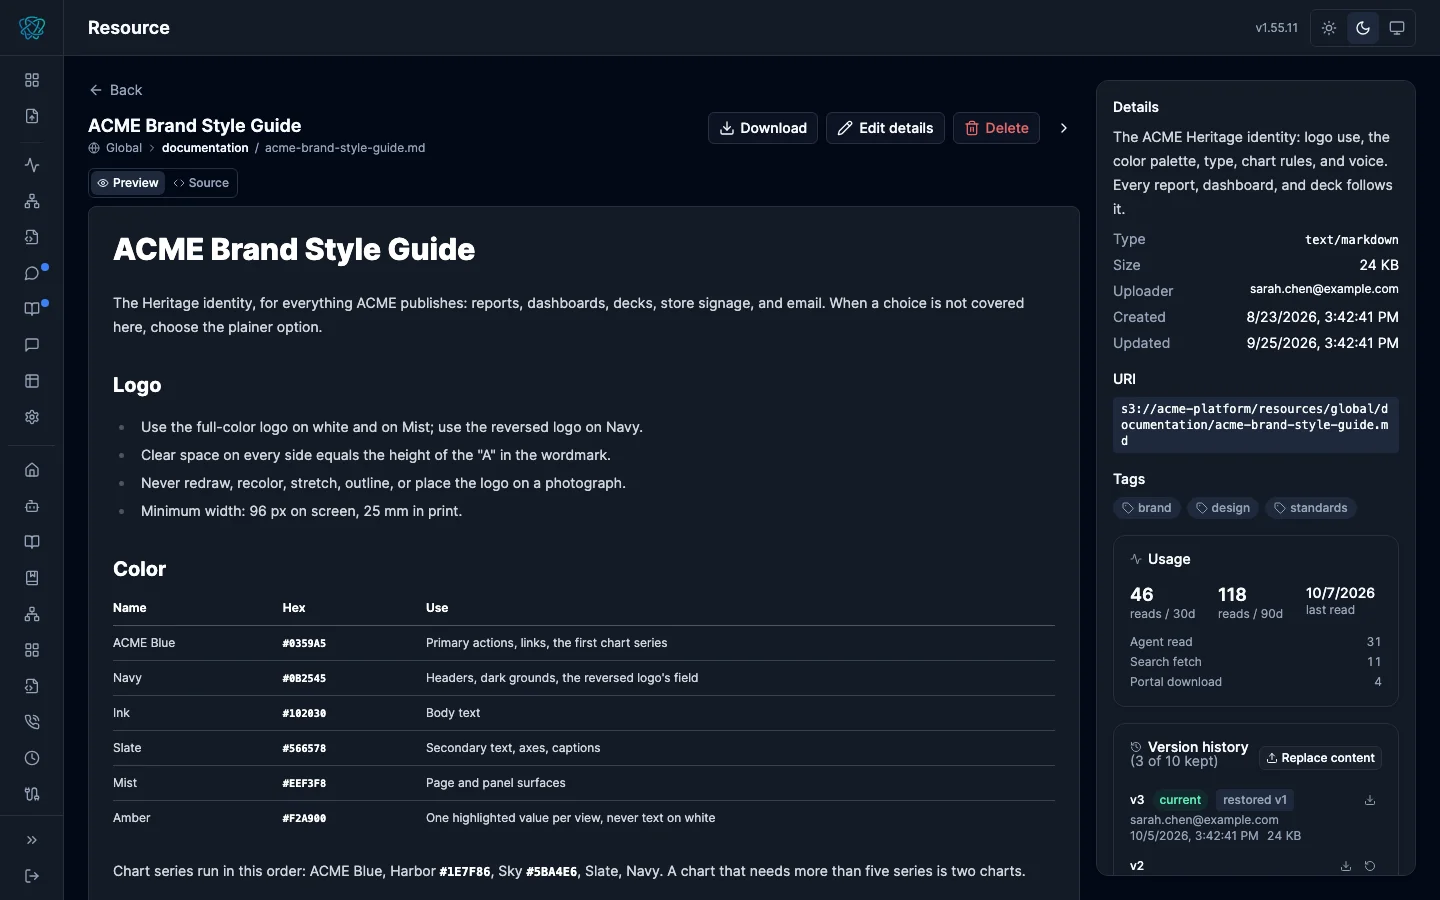Viewport: 1440px width, 900px height.
Task: Switch to system theme with the monitor icon
Action: click(x=1397, y=28)
